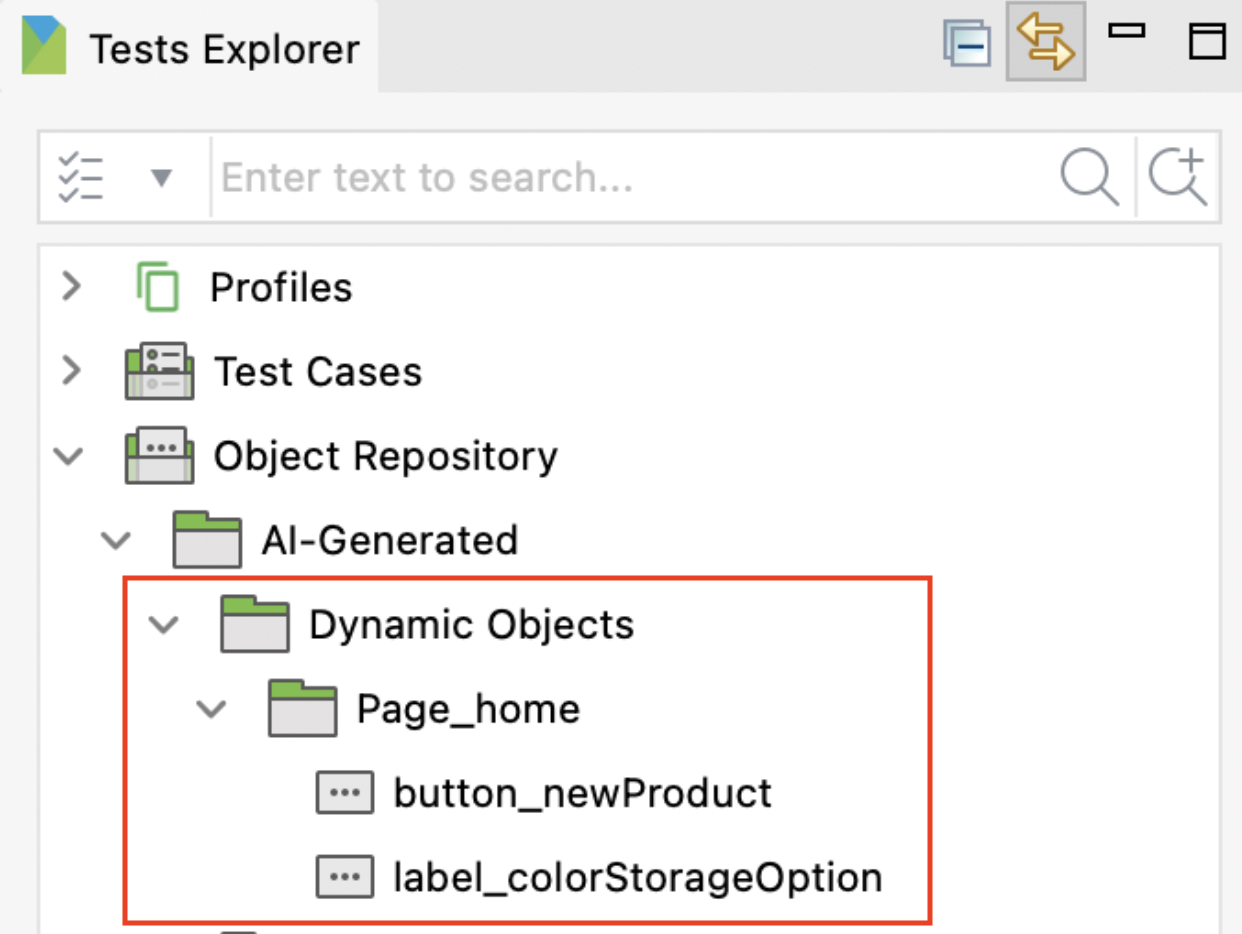
Task: Collapse the Dynamic Objects folder
Action: click(x=163, y=624)
